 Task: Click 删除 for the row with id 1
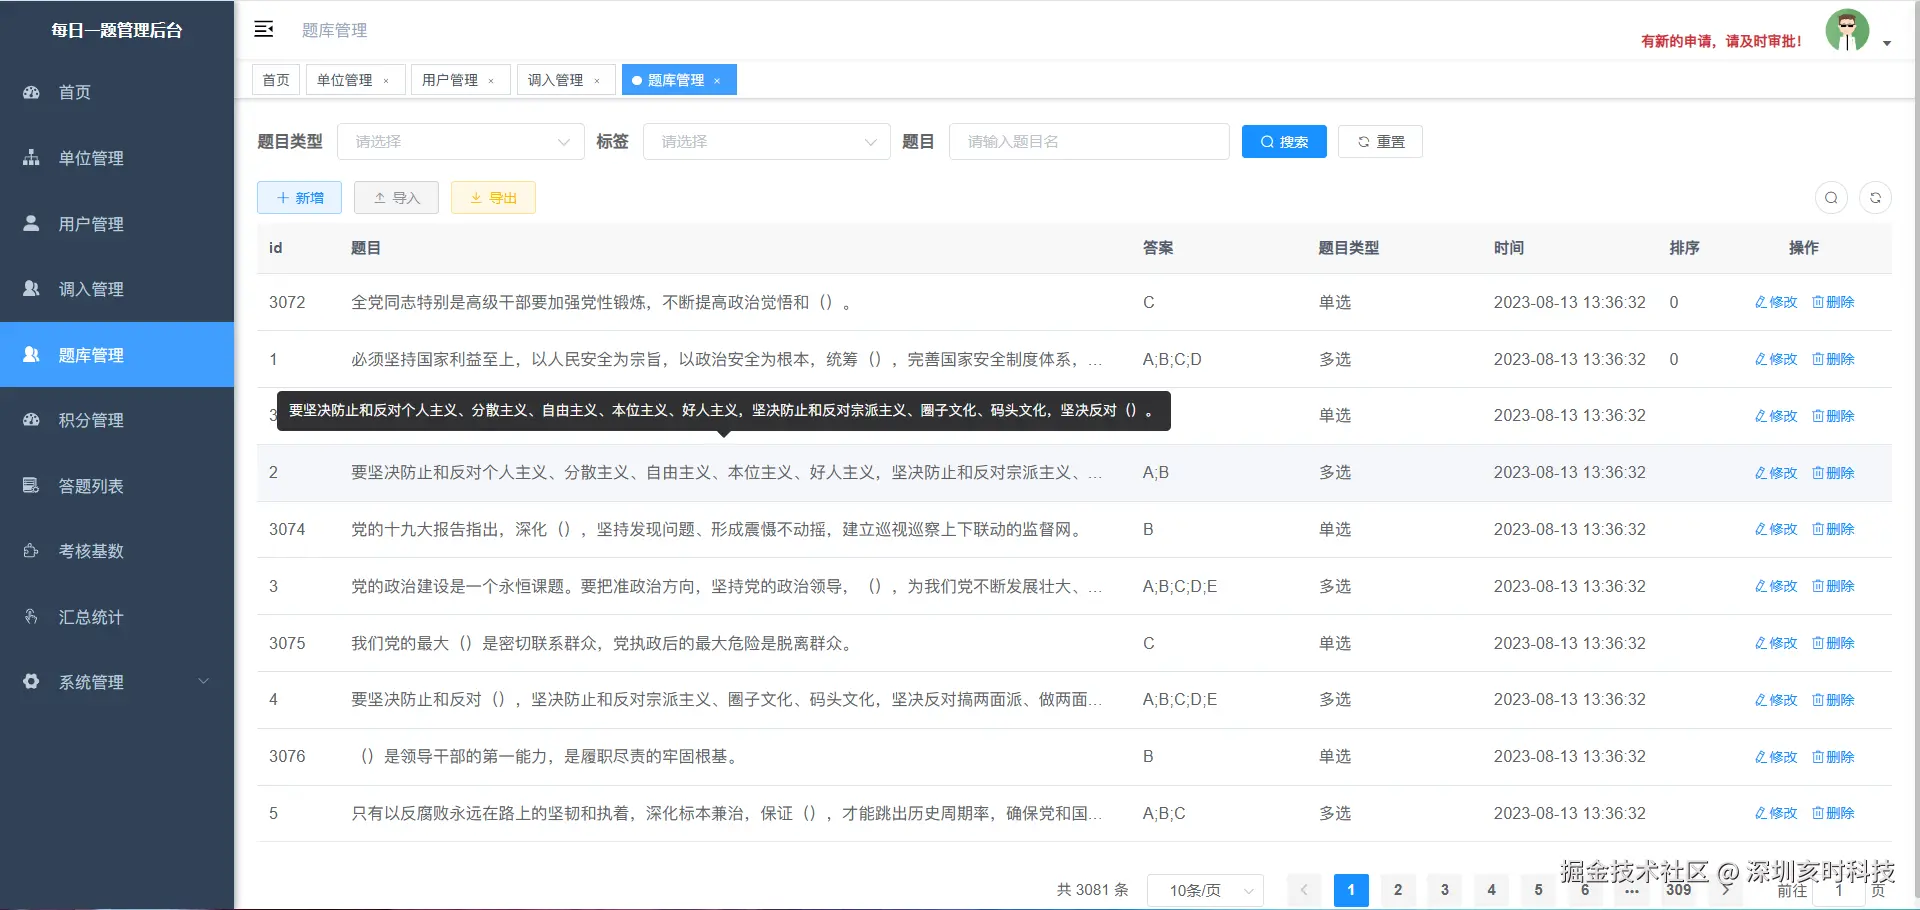1833,359
